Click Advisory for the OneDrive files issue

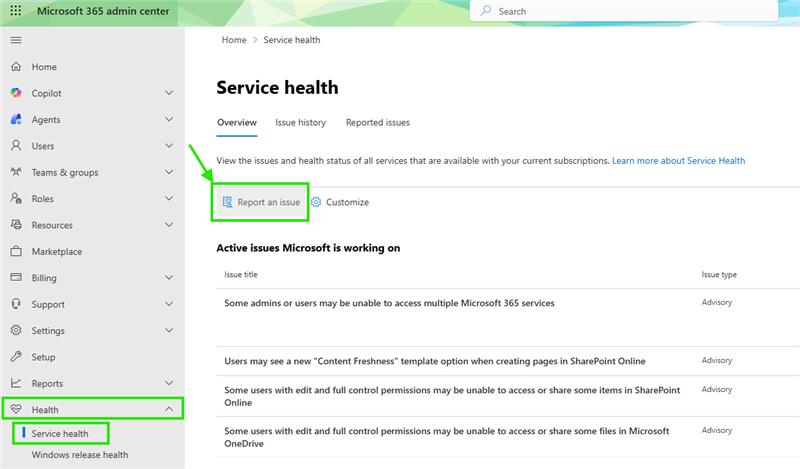[x=717, y=430]
